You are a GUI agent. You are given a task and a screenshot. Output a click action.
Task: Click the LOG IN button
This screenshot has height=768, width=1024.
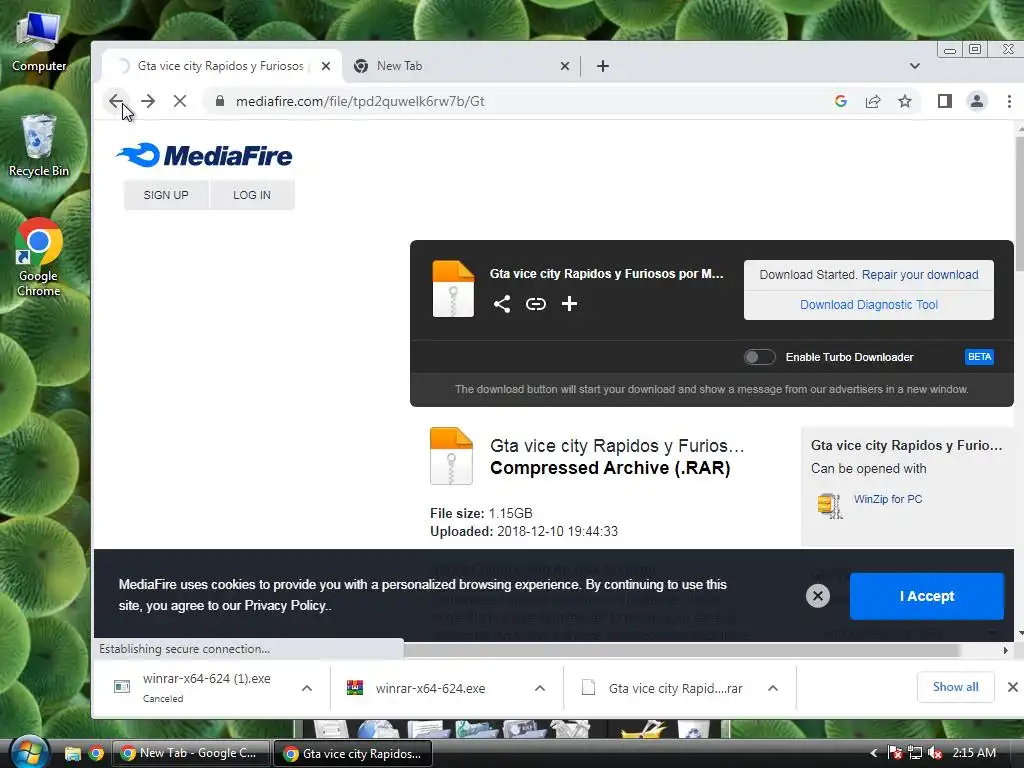coord(252,195)
